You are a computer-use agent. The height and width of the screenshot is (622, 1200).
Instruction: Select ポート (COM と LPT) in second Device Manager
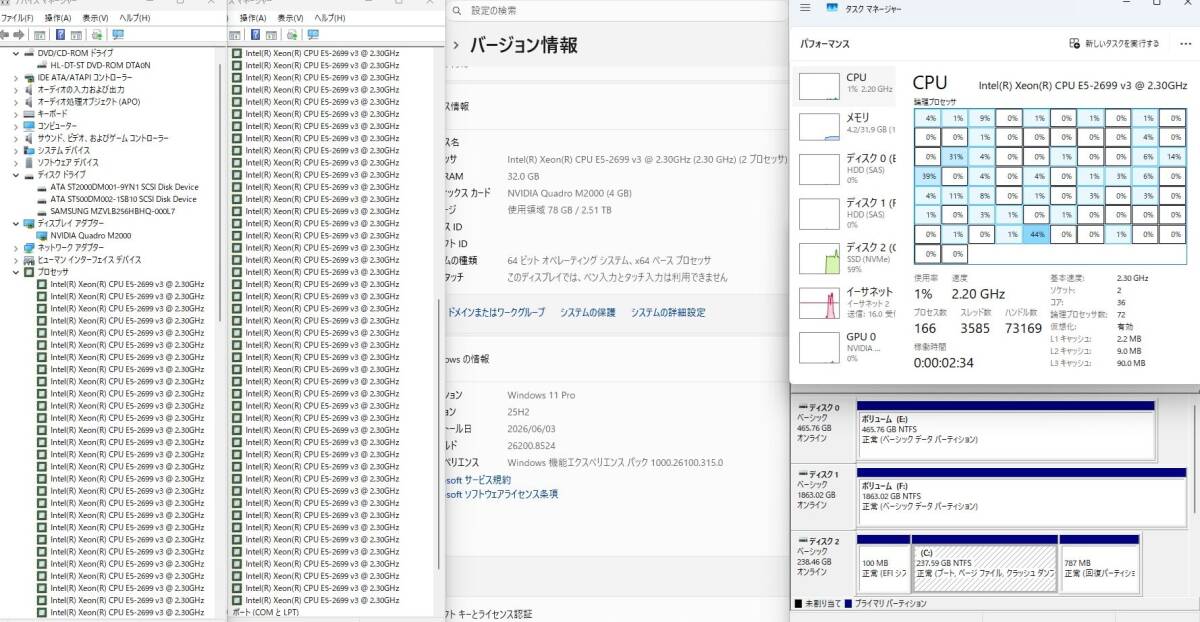click(265, 612)
